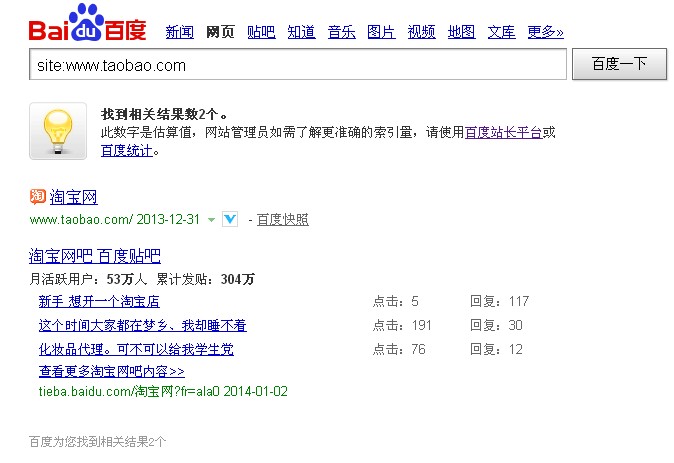Image resolution: width=674 pixels, height=463 pixels.
Task: Click 查看更多淘宝网吧内容>>
Action: tap(112, 371)
